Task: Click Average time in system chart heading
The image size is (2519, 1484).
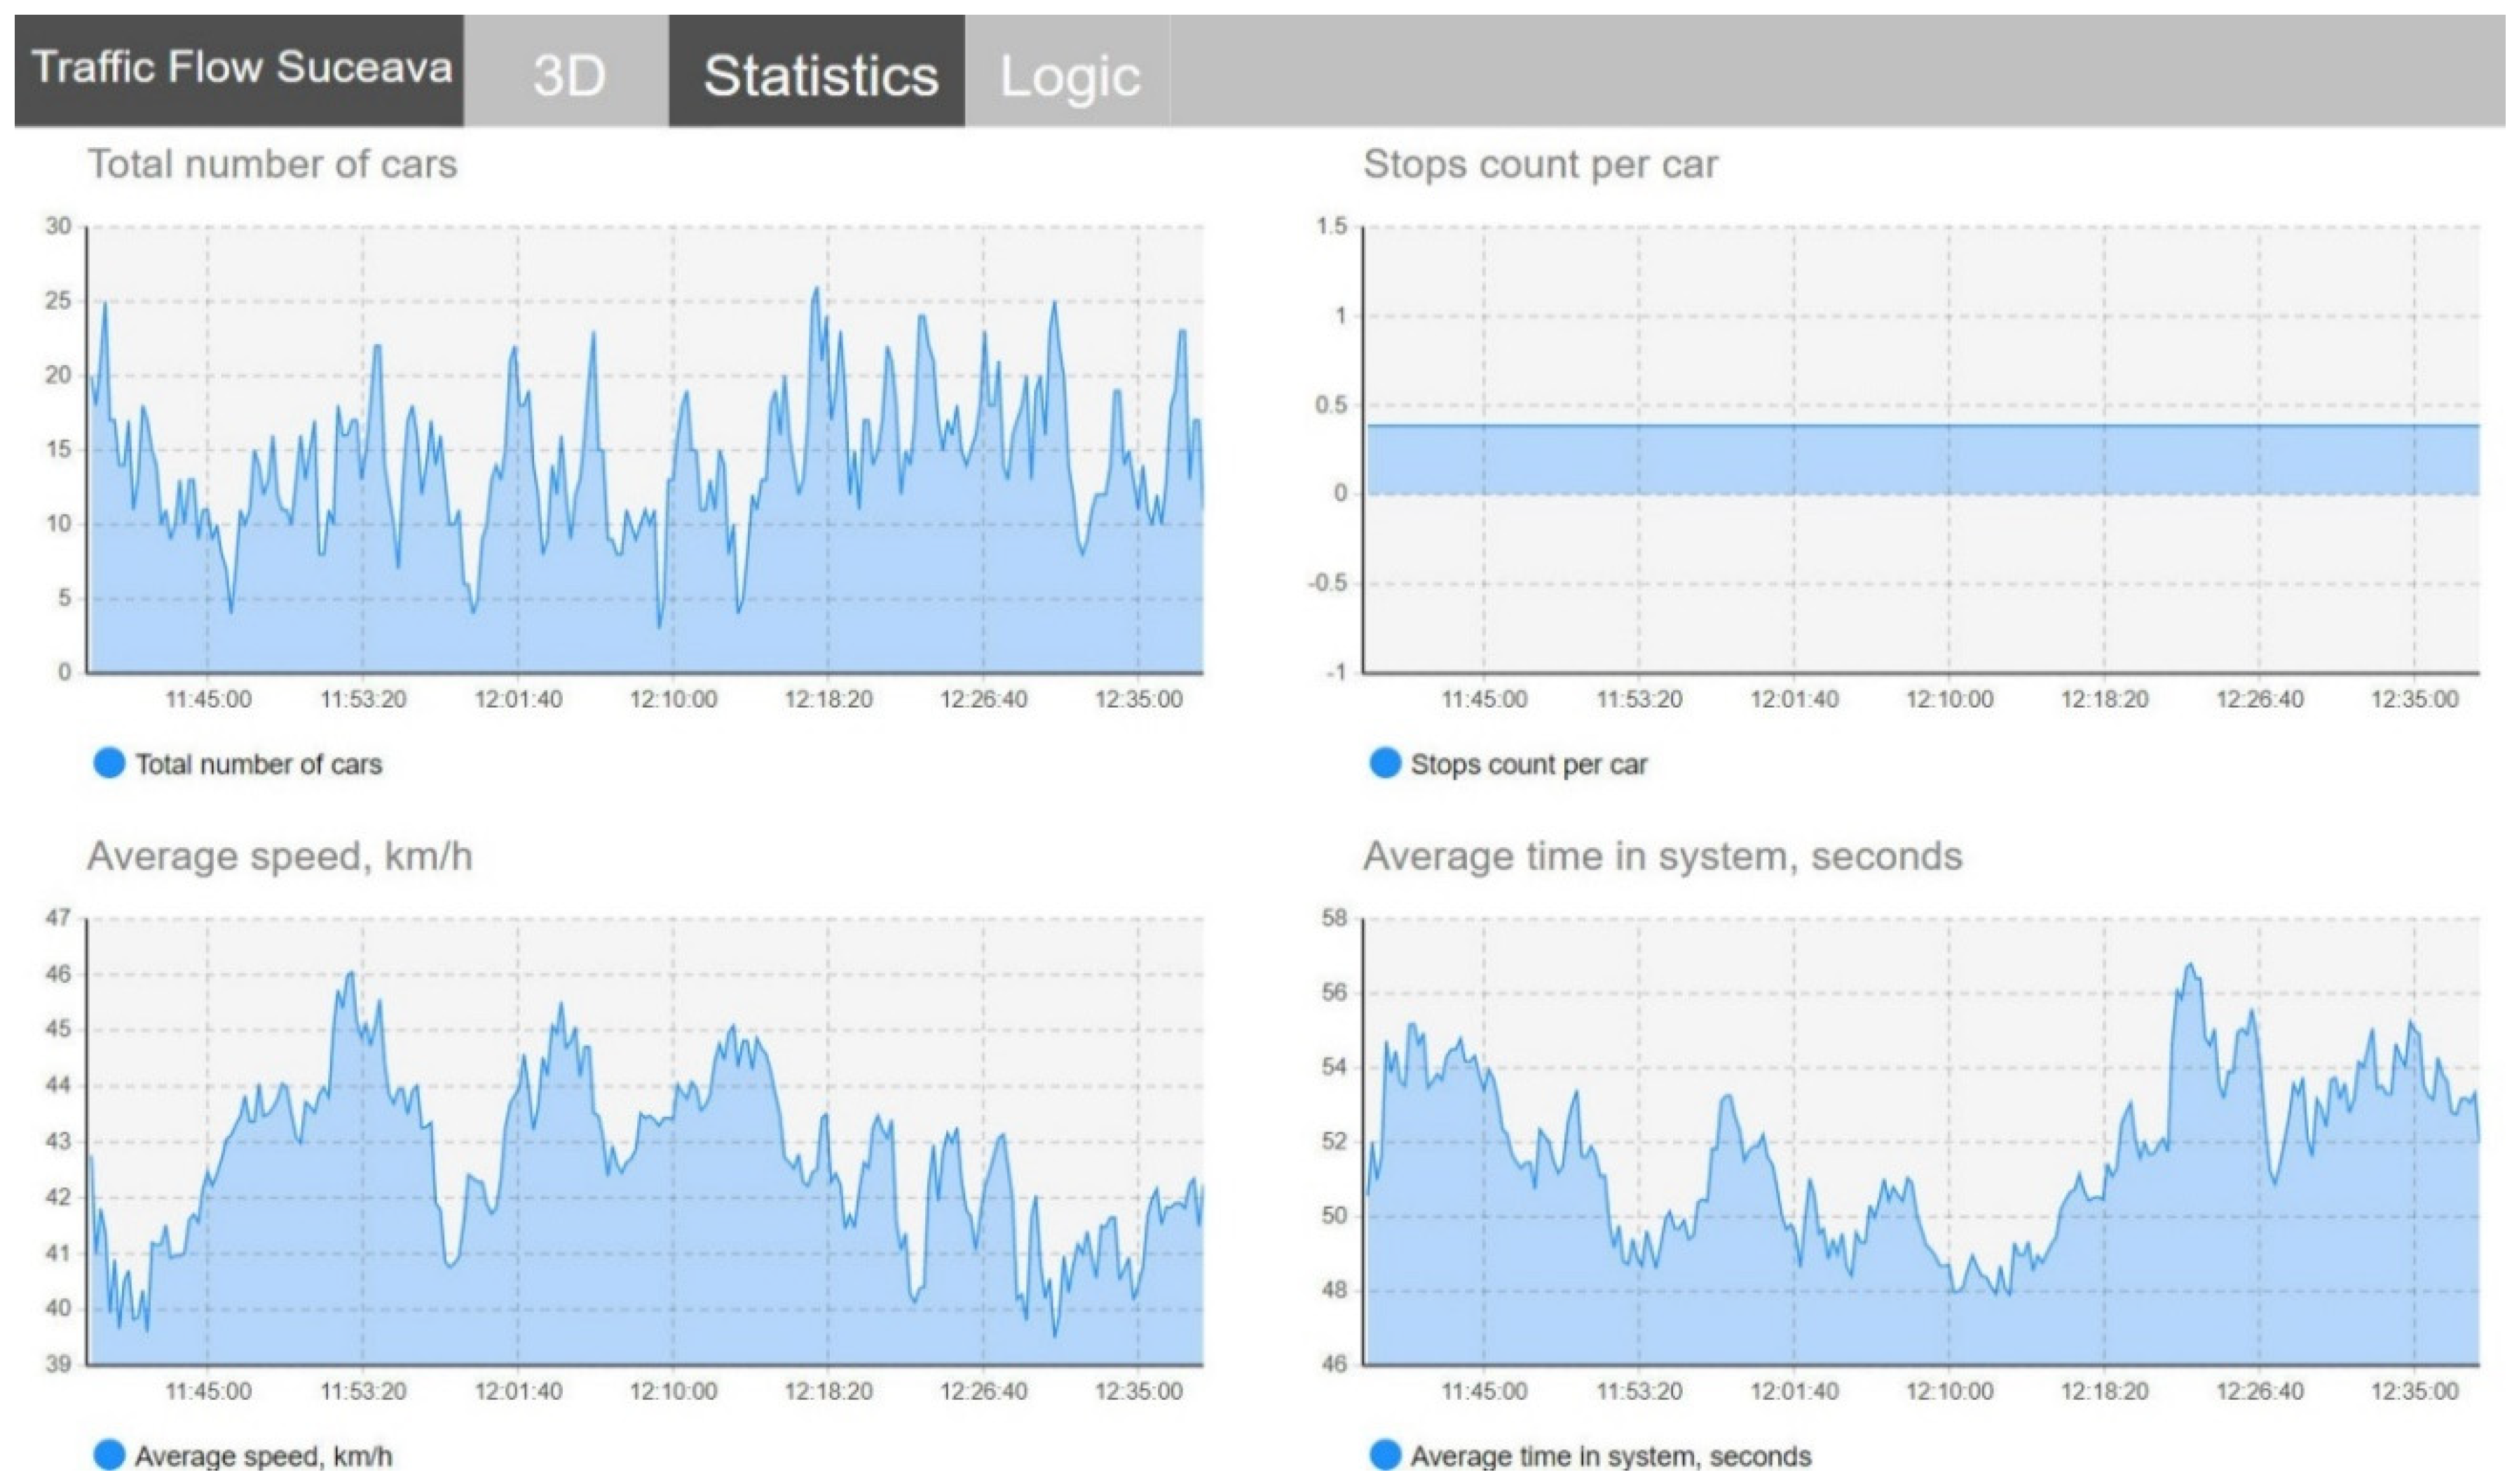Action: 1662,856
